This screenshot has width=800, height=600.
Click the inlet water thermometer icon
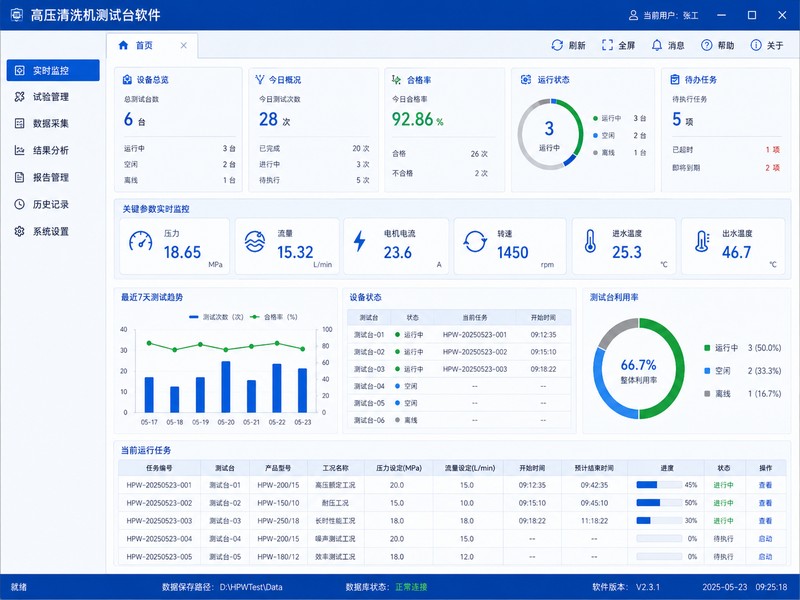click(x=590, y=241)
